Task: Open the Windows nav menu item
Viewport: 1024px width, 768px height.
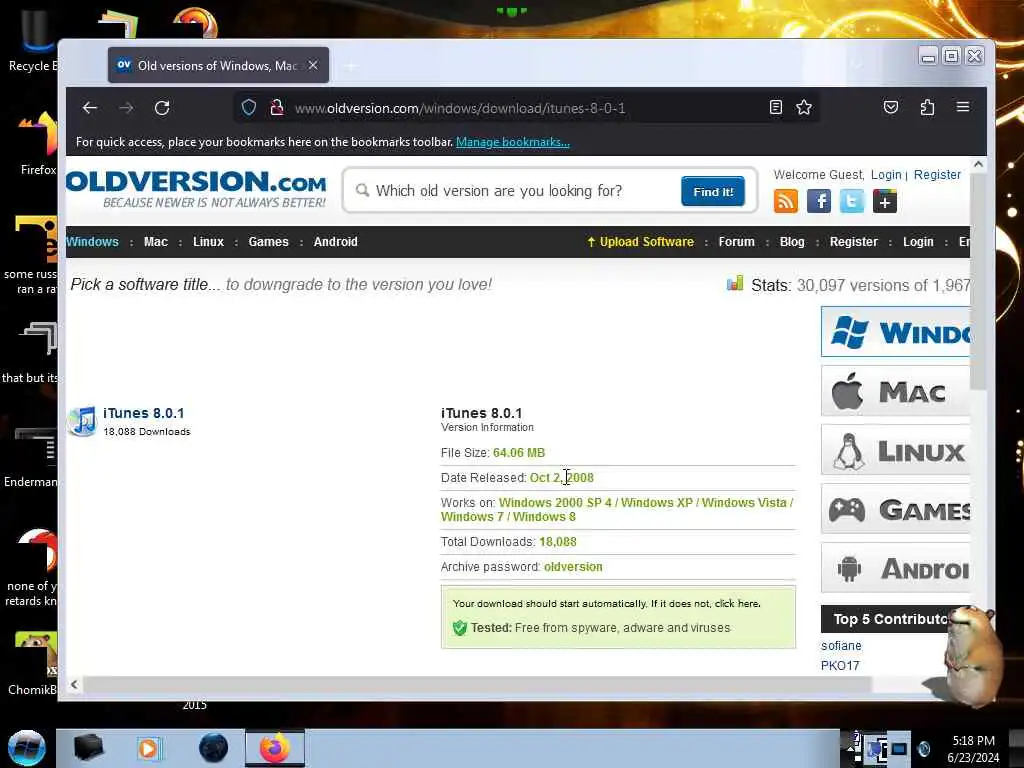Action: click(x=92, y=242)
